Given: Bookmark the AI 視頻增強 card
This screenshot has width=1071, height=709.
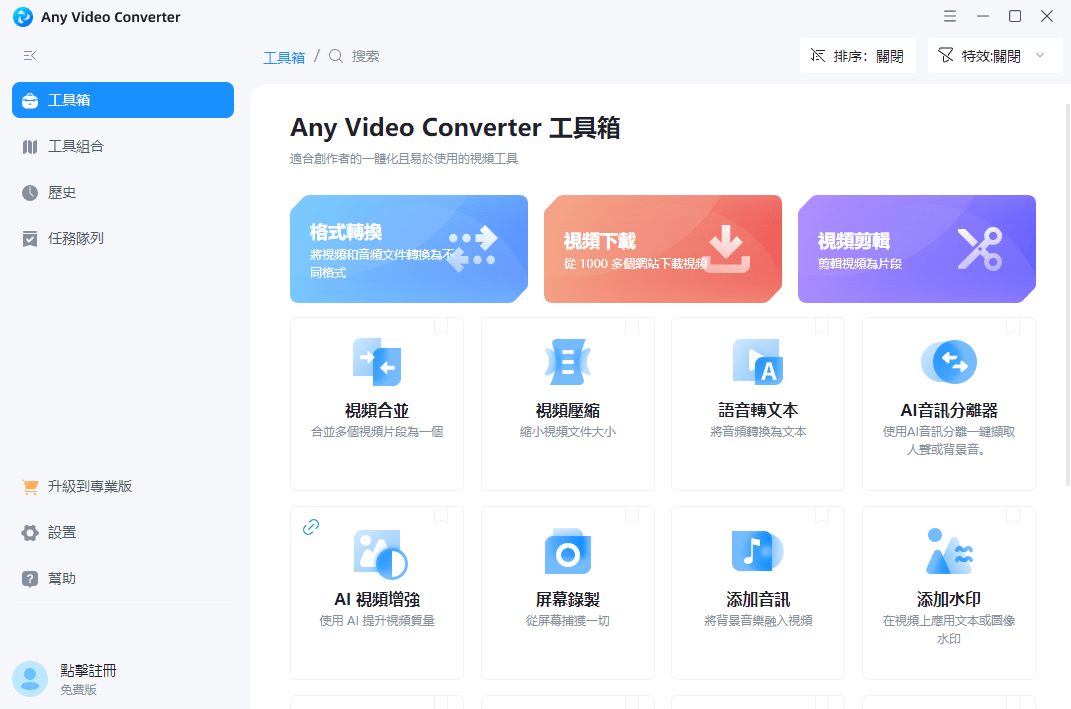Looking at the screenshot, I should 441,515.
